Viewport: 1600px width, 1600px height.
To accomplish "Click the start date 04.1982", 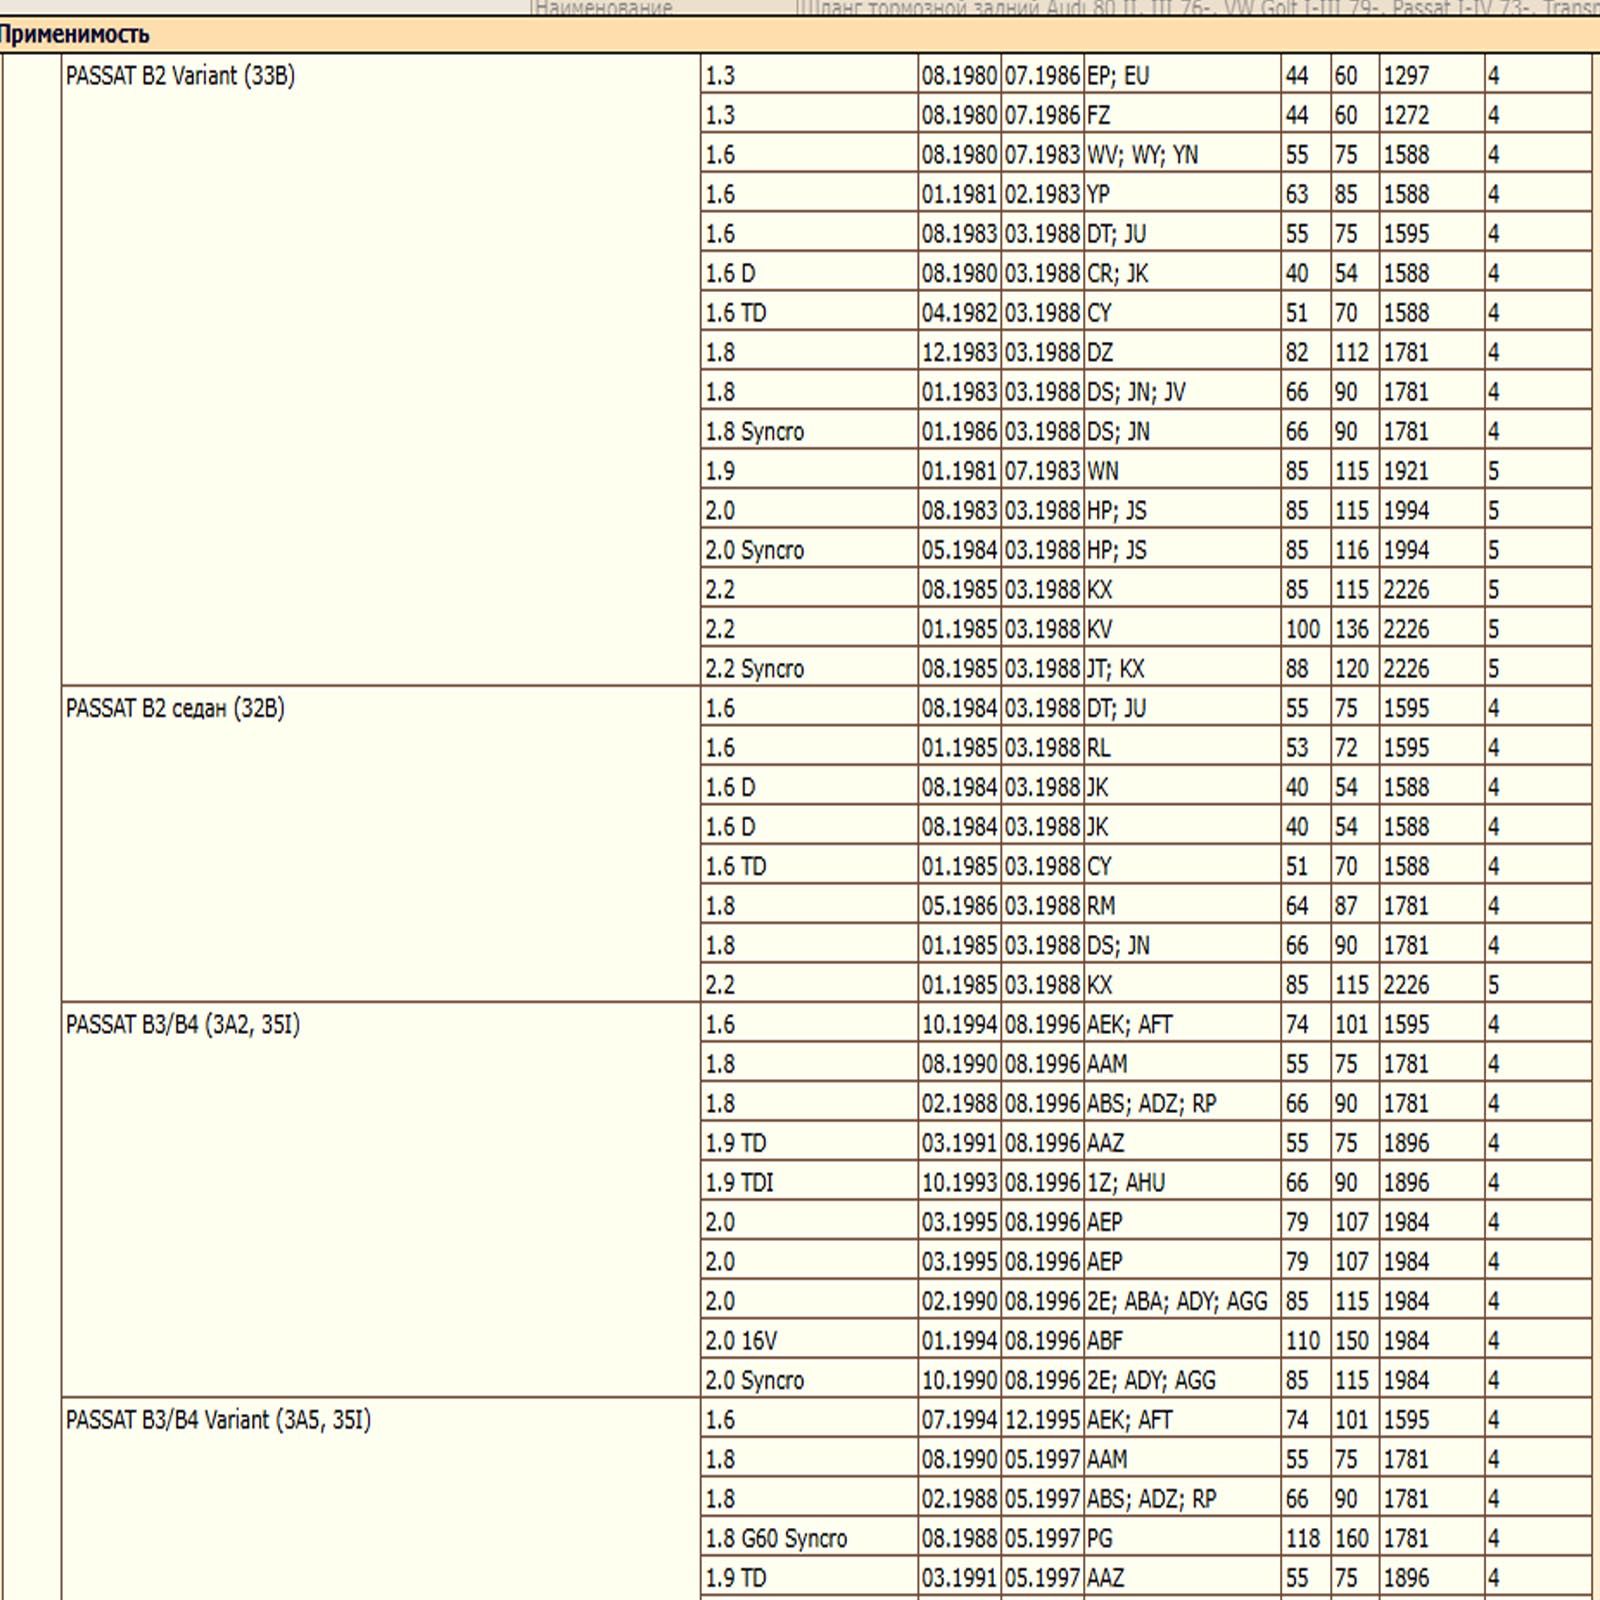I will click(x=960, y=313).
